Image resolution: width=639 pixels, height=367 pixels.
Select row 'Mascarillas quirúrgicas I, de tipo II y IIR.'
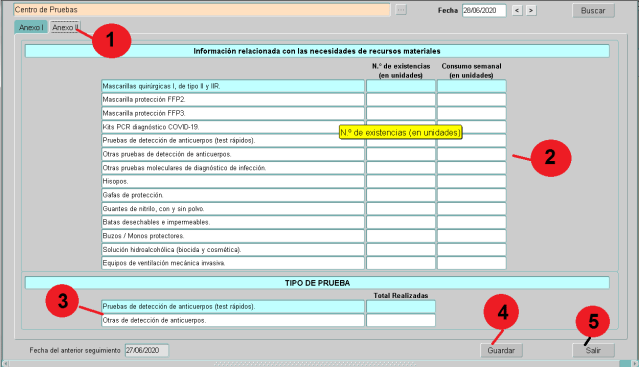tap(233, 86)
